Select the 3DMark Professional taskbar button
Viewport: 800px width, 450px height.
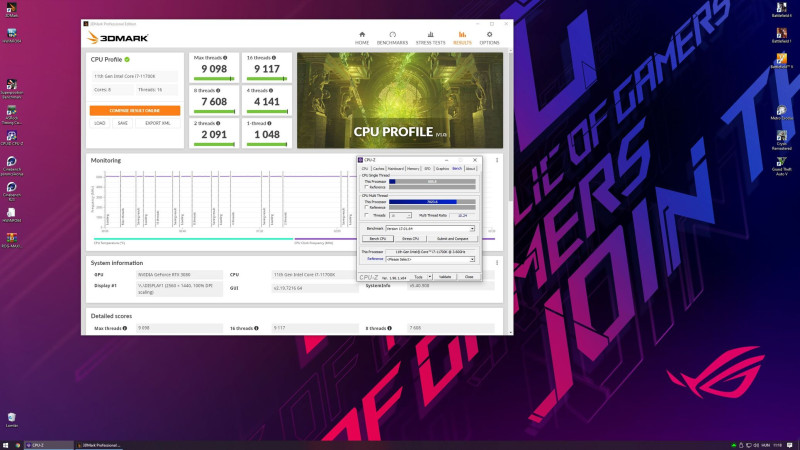pyautogui.click(x=98, y=445)
